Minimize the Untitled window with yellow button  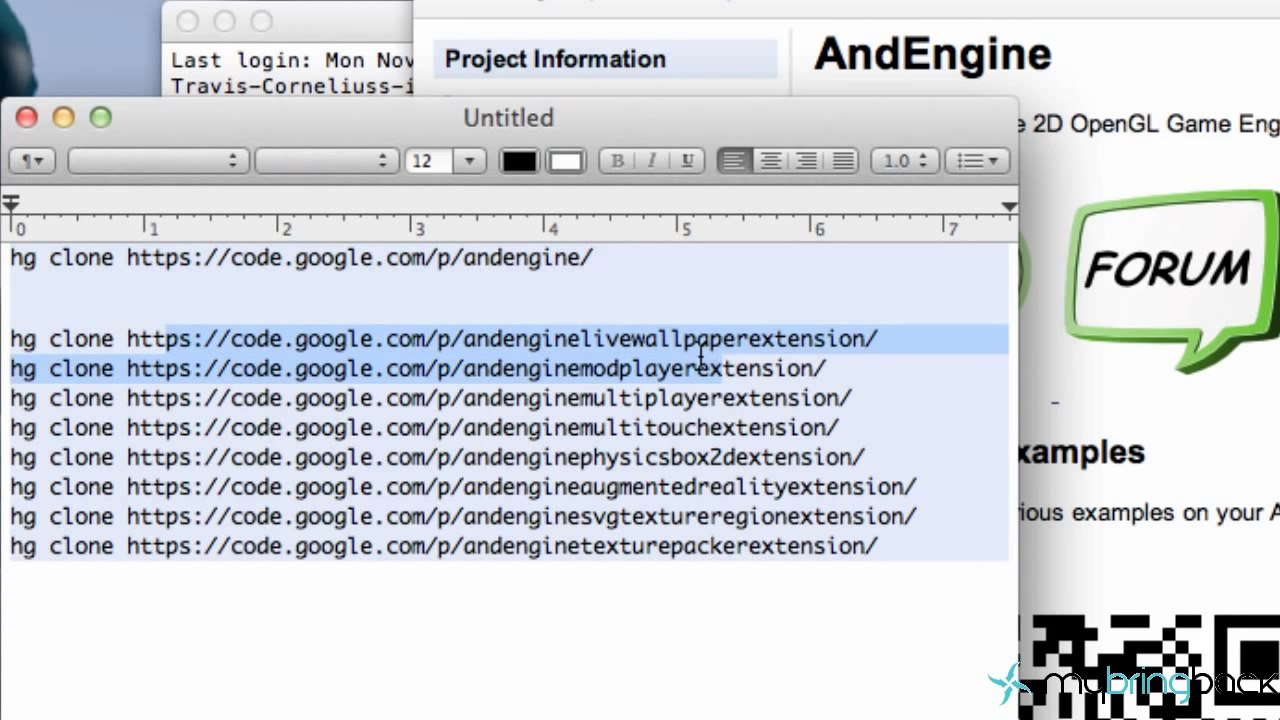tap(64, 118)
